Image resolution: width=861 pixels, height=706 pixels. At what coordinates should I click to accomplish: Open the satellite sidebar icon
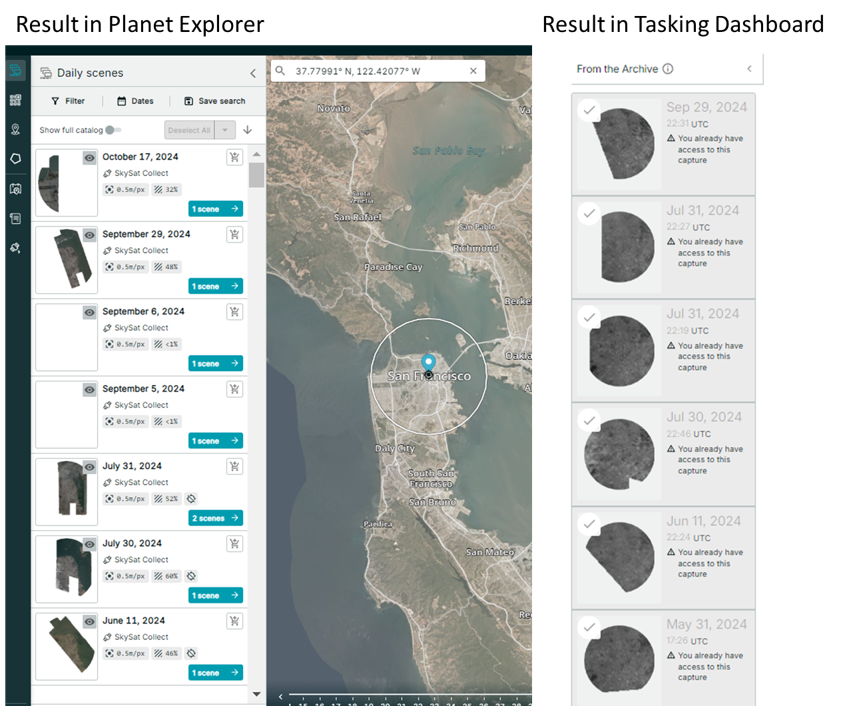coord(15,248)
